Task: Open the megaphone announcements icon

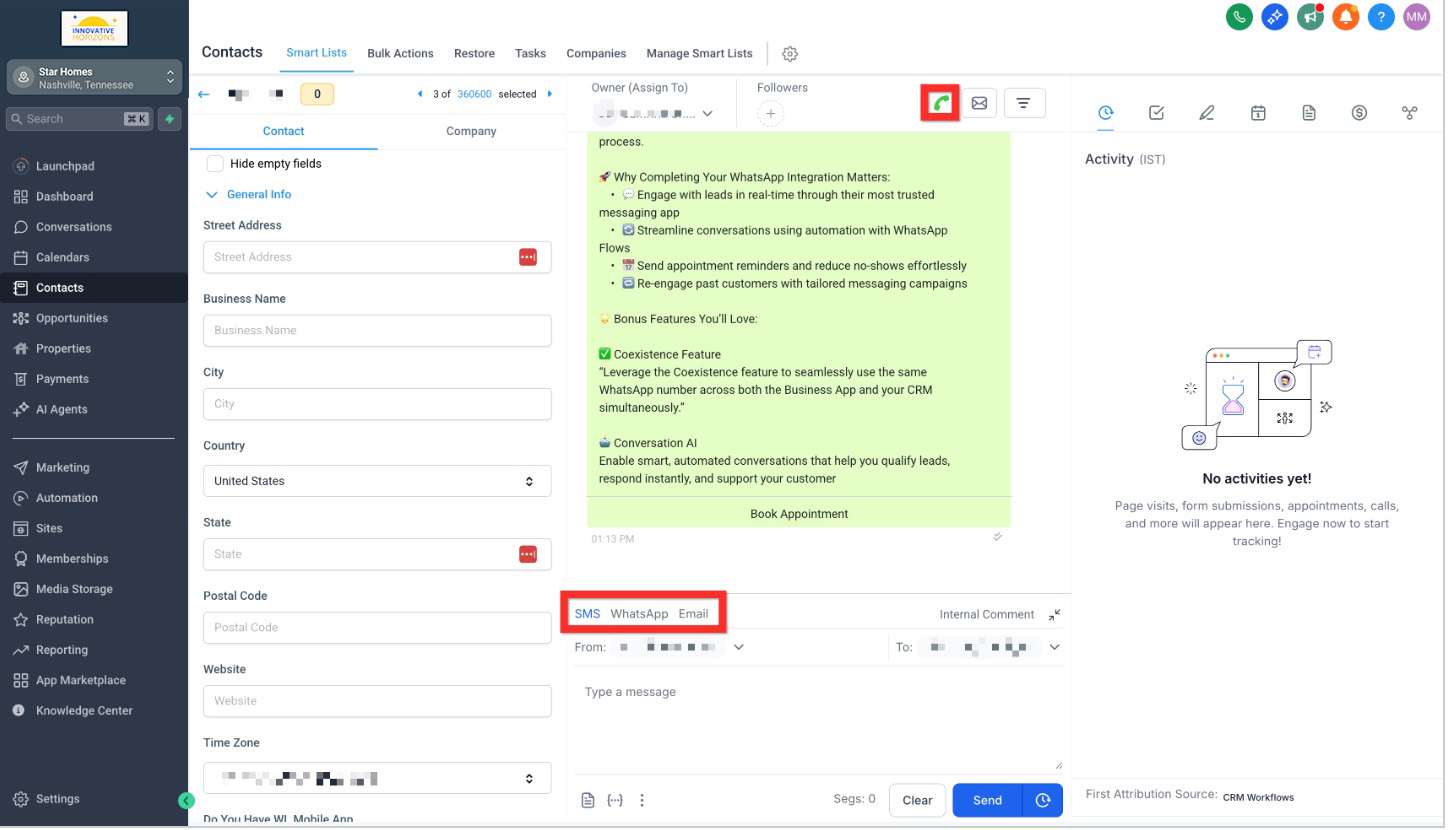Action: tap(1310, 16)
